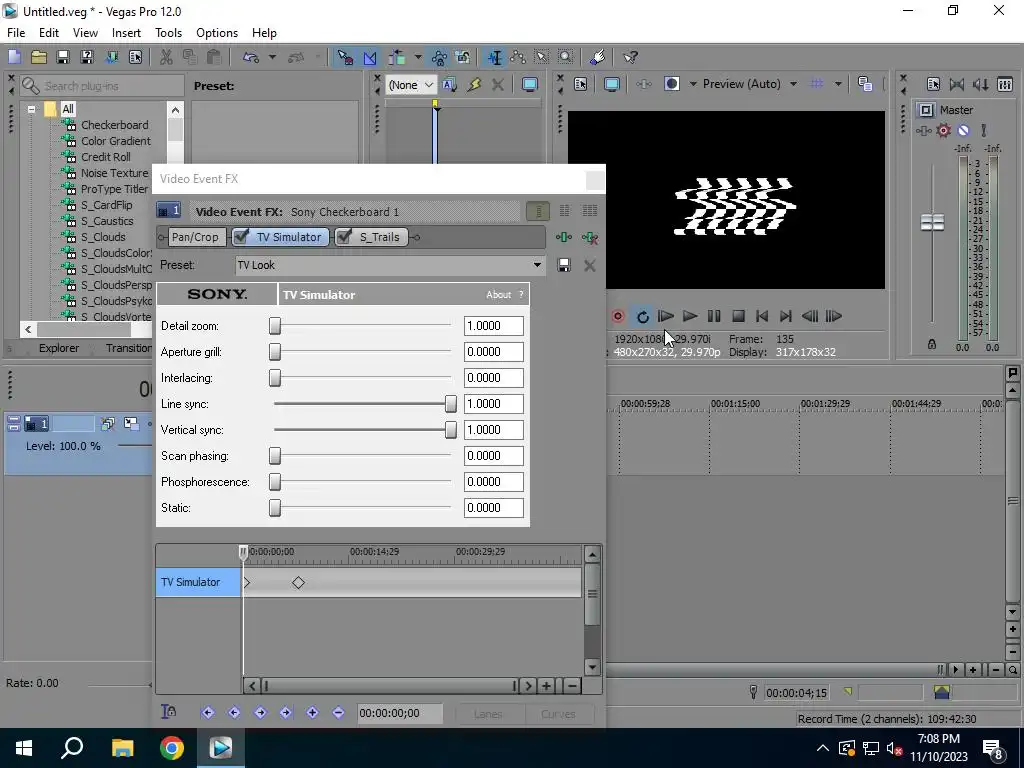The width and height of the screenshot is (1024, 768).
Task: Open a project with the folder icon
Action: pyautogui.click(x=39, y=57)
